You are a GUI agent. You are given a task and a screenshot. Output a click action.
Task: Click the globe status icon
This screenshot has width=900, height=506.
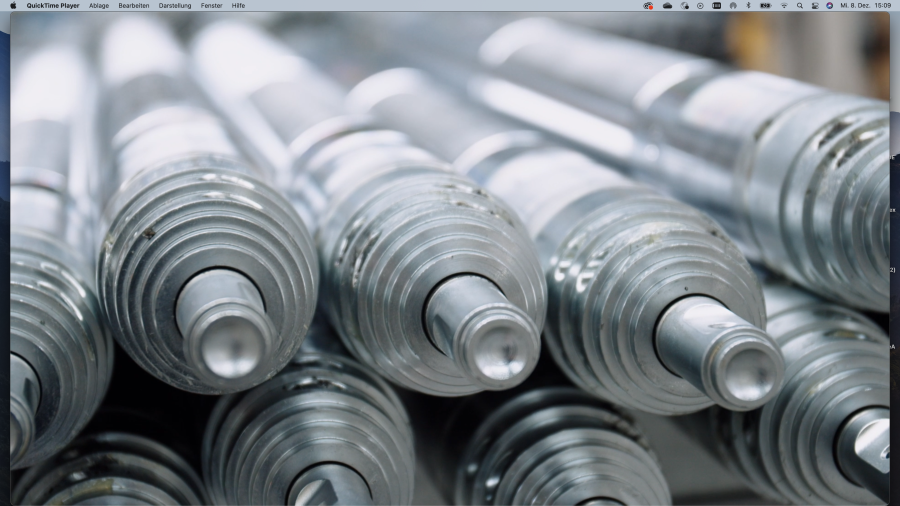click(684, 5)
